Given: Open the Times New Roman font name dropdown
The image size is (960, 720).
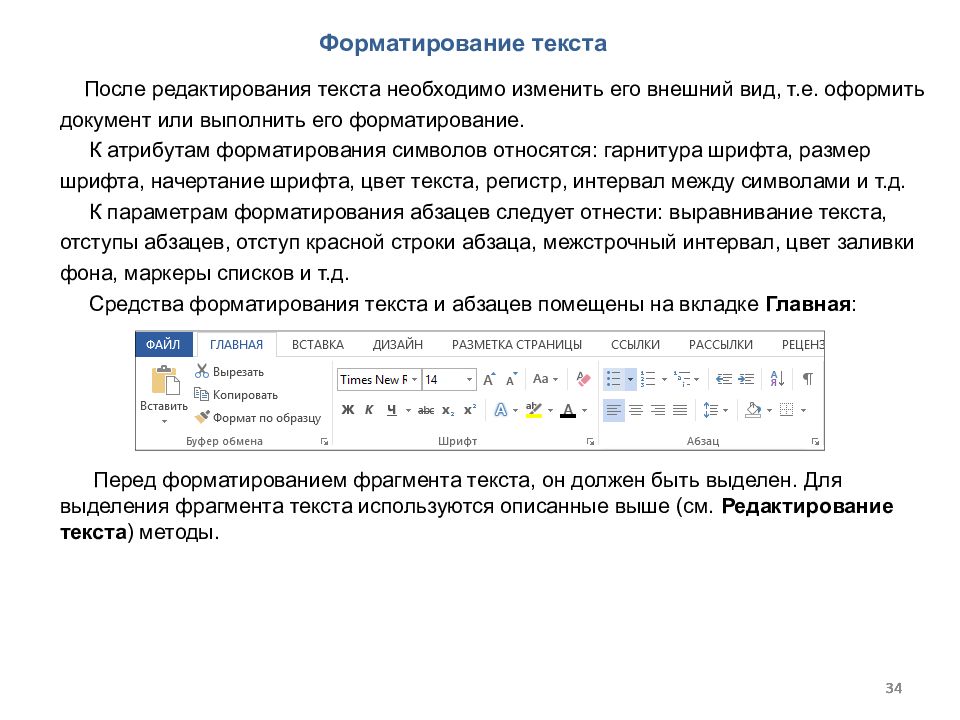Looking at the screenshot, I should [x=414, y=380].
